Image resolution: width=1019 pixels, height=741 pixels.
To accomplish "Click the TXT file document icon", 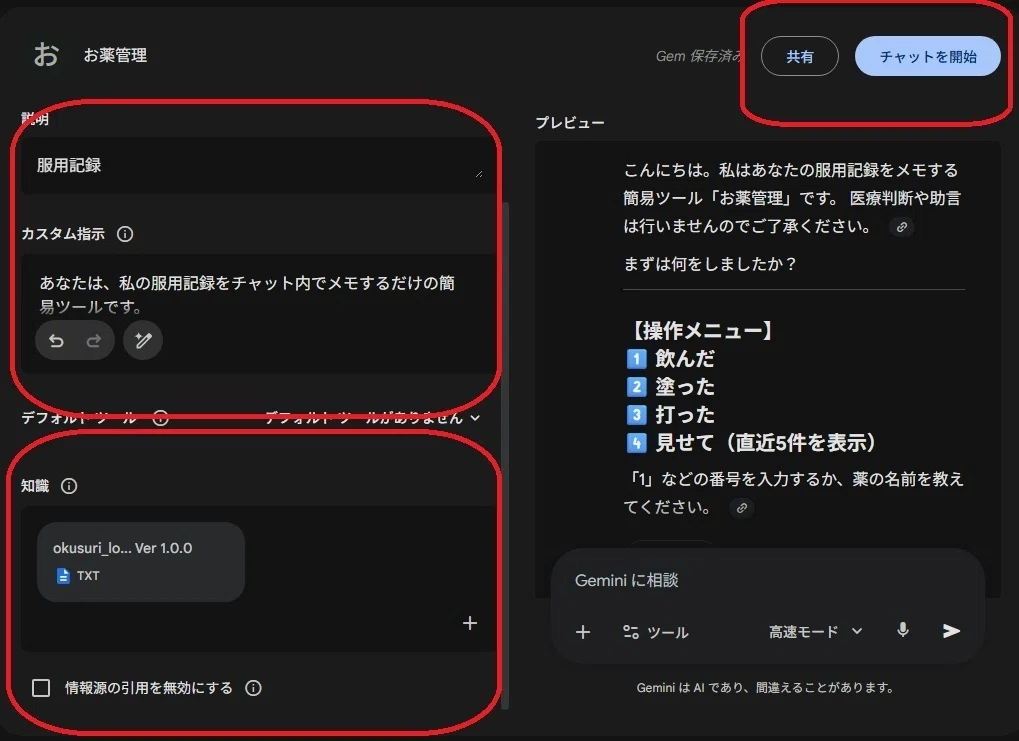I will click(x=63, y=576).
